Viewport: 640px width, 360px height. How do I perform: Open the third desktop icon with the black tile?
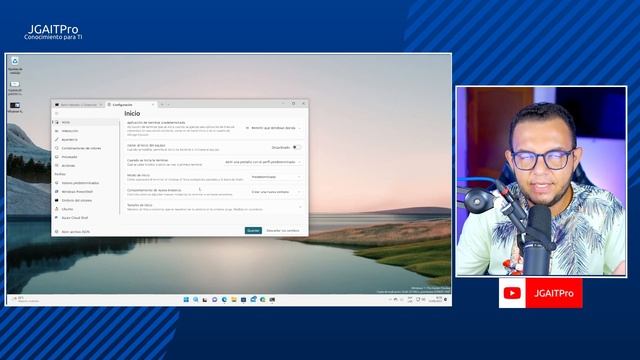coord(15,107)
